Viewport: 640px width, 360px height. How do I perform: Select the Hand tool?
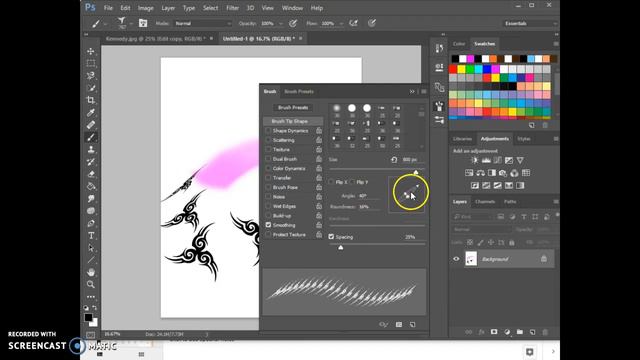click(91, 272)
